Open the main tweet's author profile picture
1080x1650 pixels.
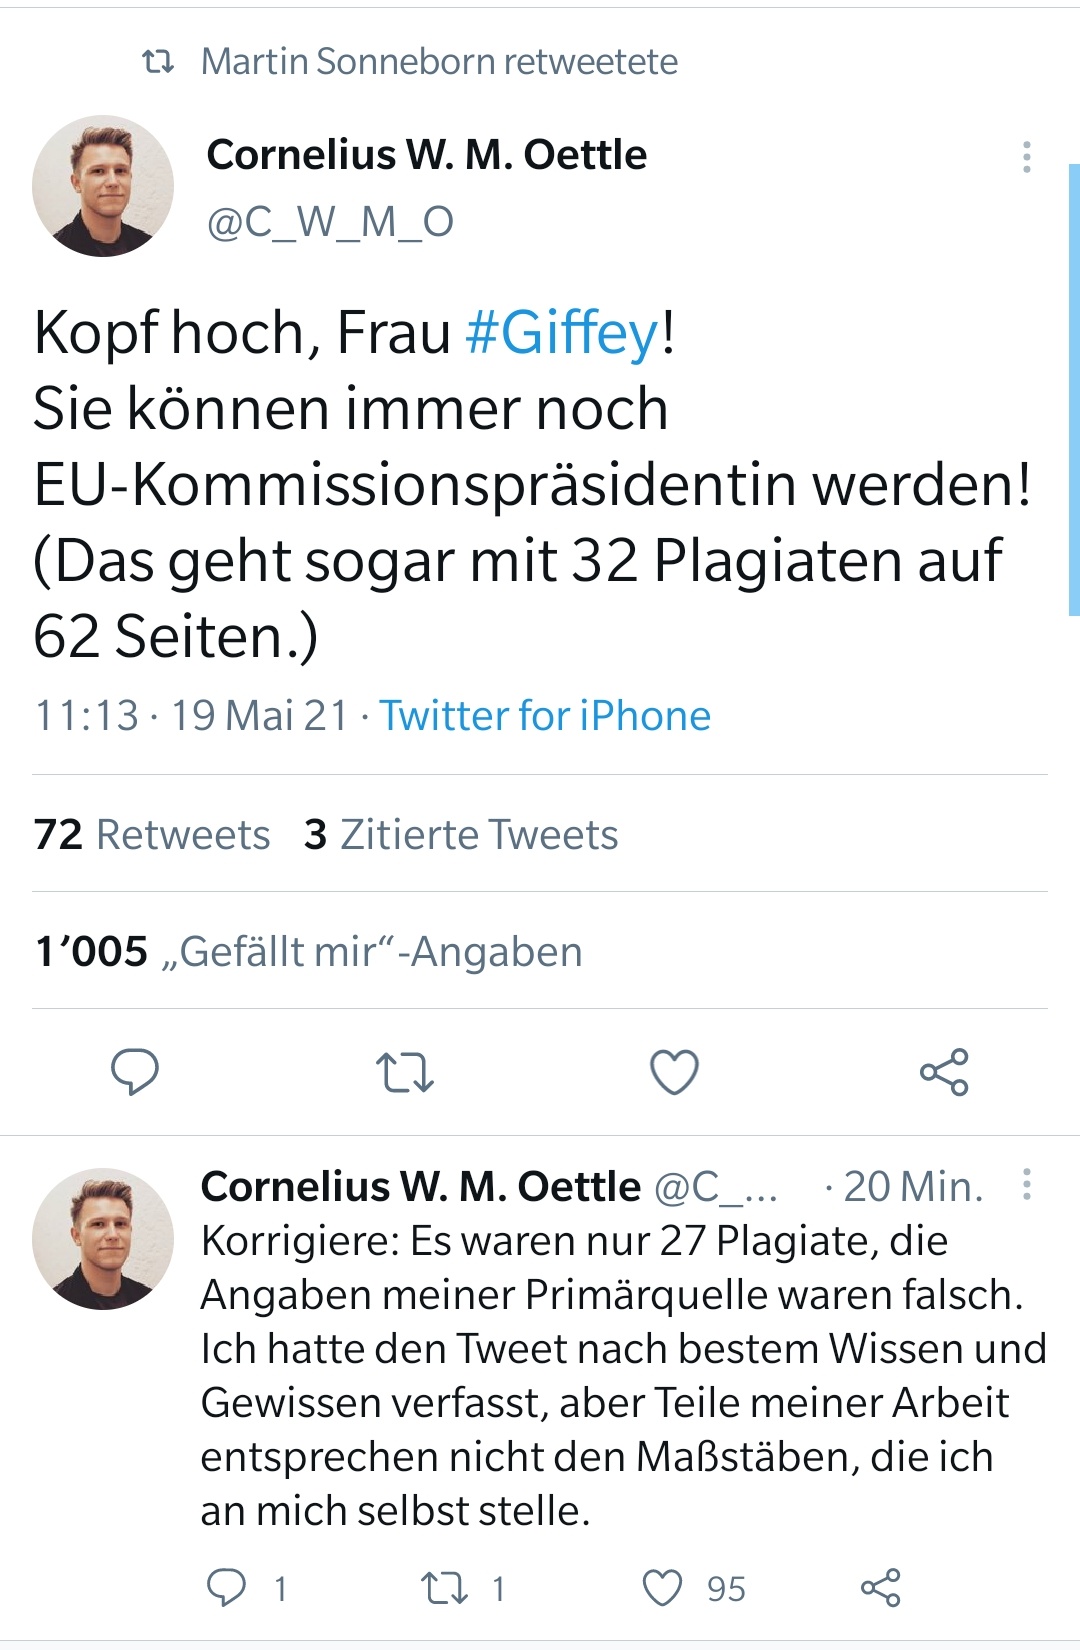click(103, 186)
